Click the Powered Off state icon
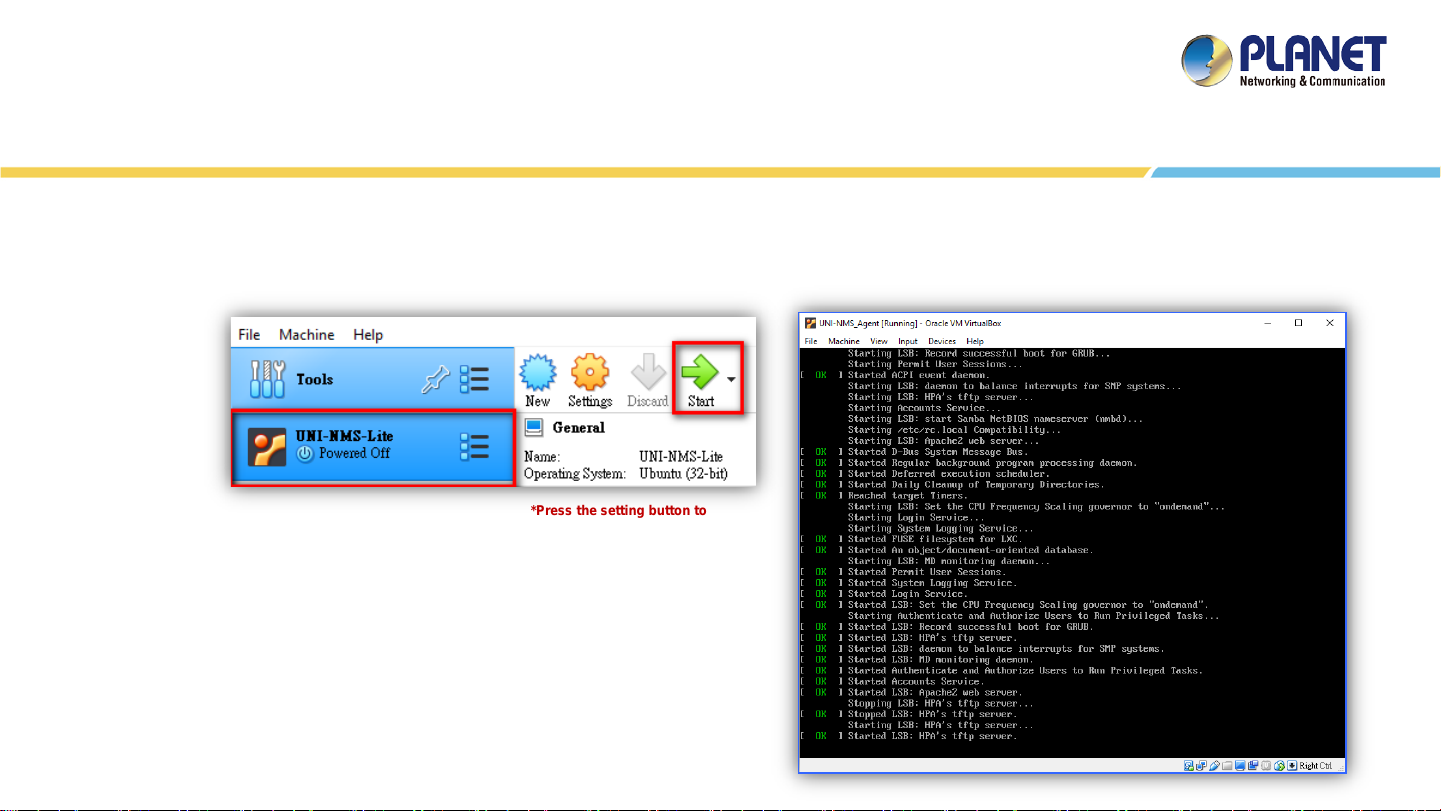Viewport: 1441px width, 811px height. (x=306, y=454)
